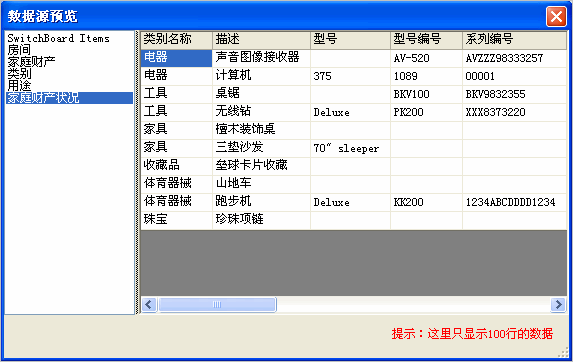This screenshot has width=573, height=362.
Task: Select the cell AVZZZ98333257
Action: (515, 58)
